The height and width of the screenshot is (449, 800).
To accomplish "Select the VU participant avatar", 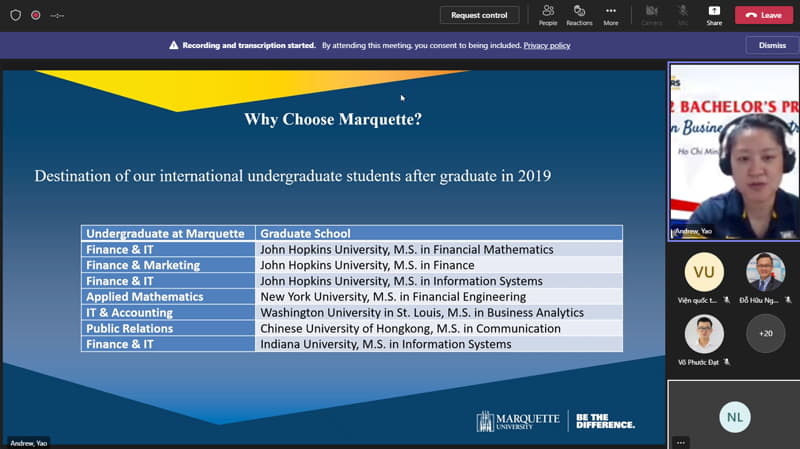I will pos(703,272).
